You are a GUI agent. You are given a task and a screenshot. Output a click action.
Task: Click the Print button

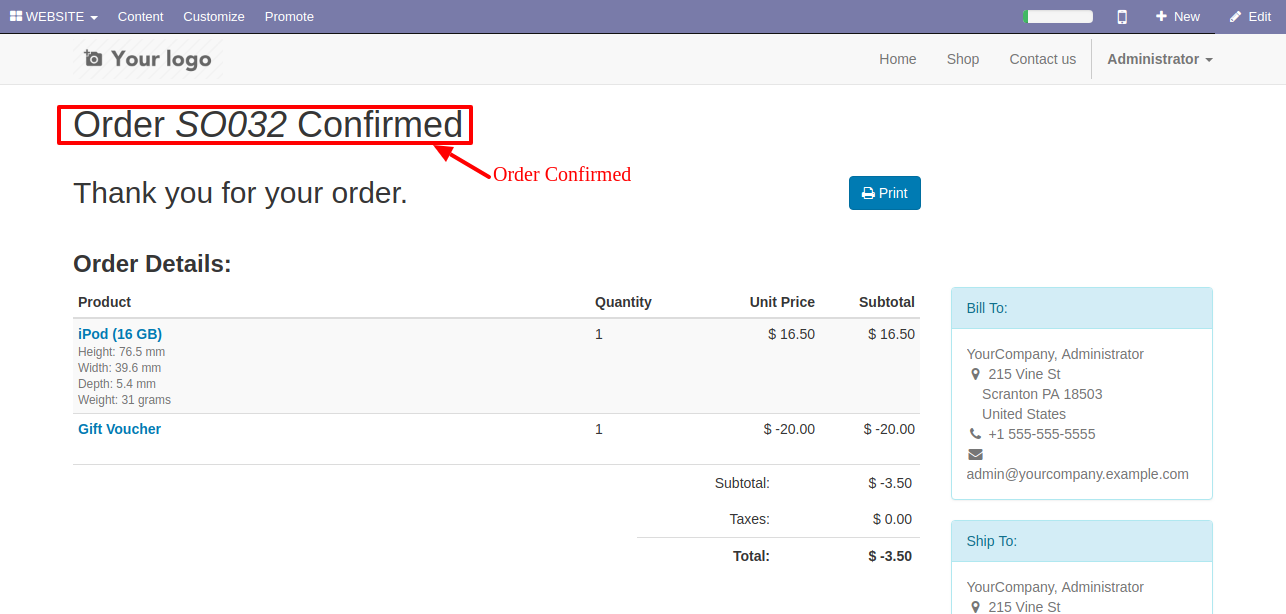pos(885,193)
